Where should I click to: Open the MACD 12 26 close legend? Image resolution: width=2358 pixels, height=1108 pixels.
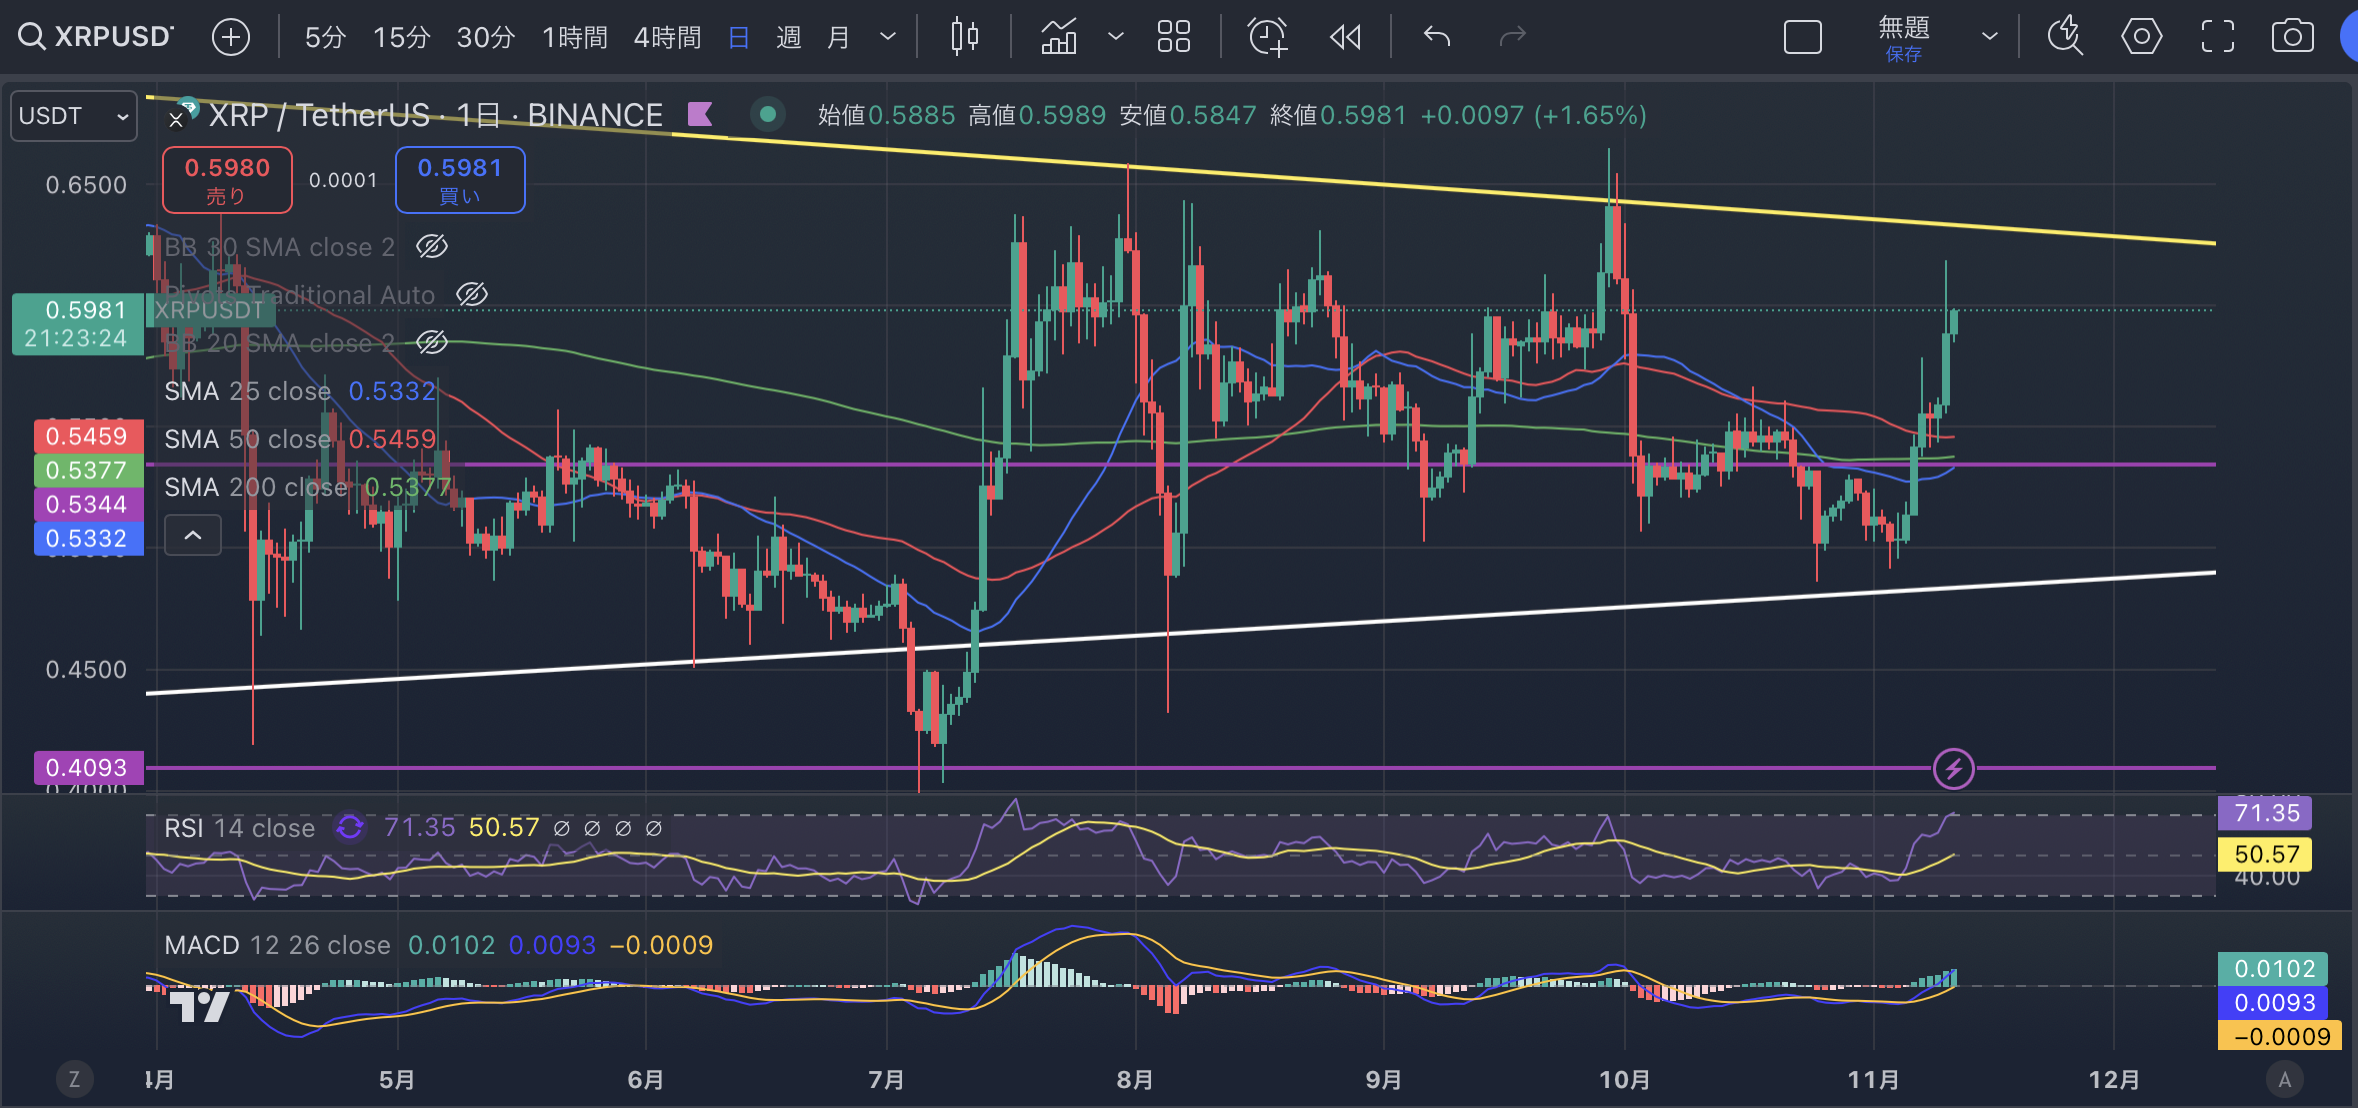click(277, 945)
